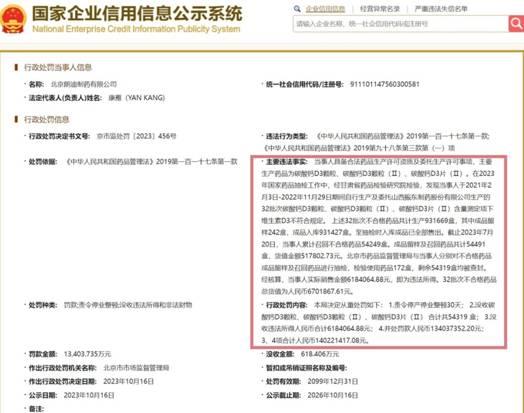This screenshot has height=413, width=524.
Task: Click the 法定代表人(负责人)姓名 label
Action: tap(66, 98)
